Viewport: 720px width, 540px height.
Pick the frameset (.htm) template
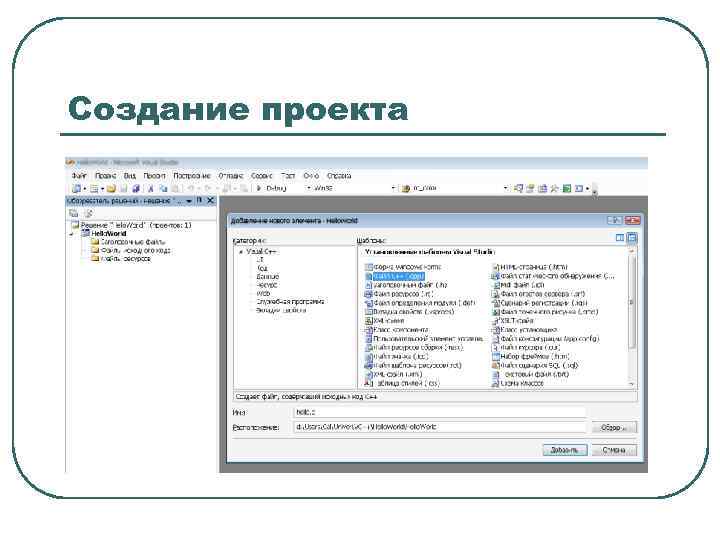pos(531,357)
